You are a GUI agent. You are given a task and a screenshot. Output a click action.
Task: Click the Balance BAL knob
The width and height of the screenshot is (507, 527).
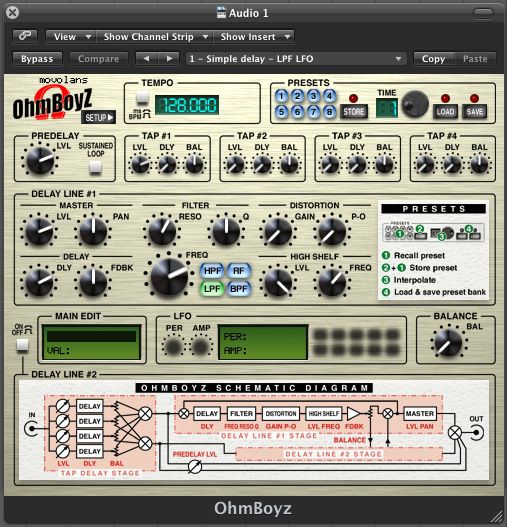[448, 343]
